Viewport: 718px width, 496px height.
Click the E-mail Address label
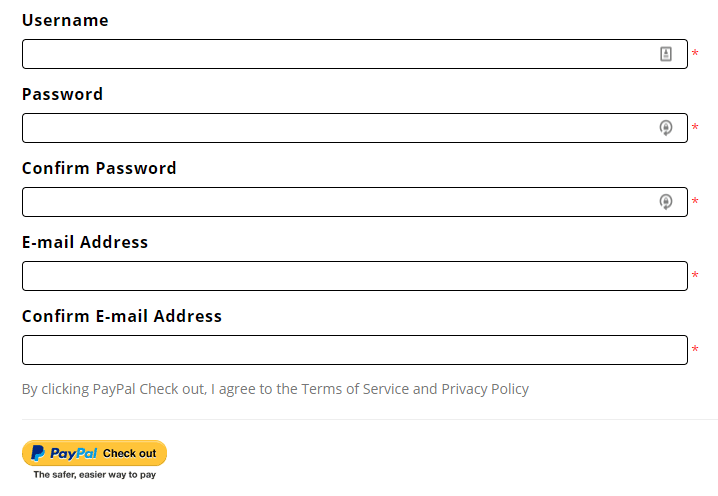tap(85, 242)
